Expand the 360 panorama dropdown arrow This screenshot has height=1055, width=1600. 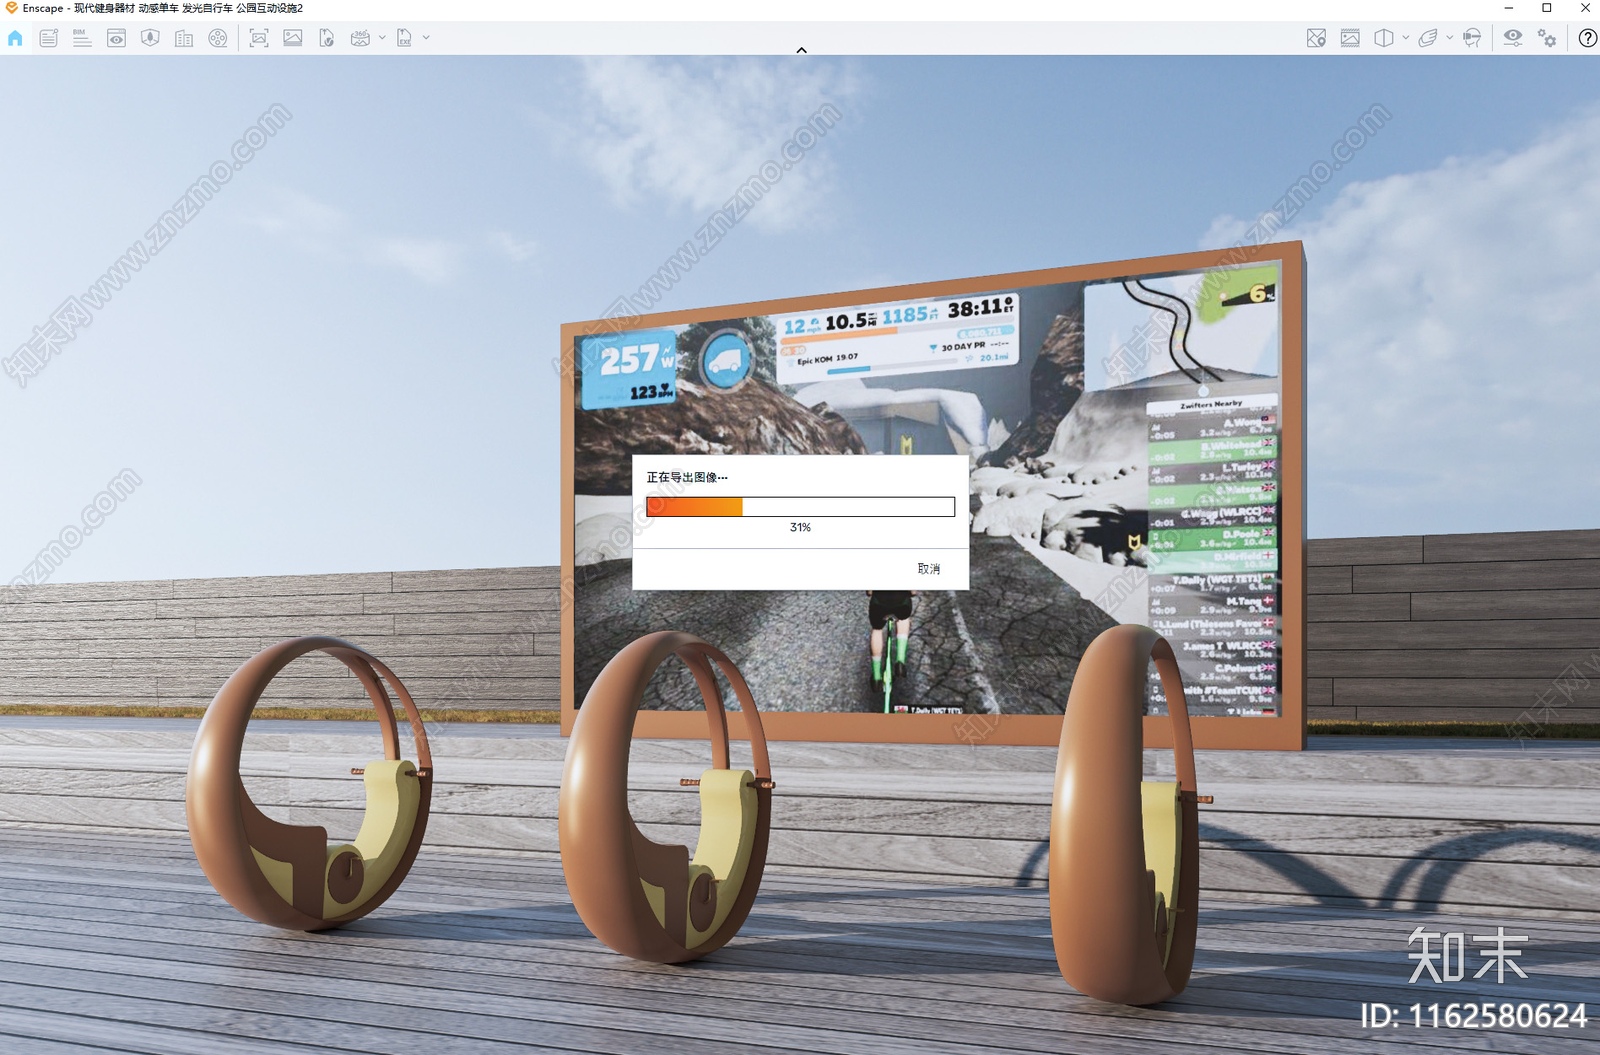[382, 38]
